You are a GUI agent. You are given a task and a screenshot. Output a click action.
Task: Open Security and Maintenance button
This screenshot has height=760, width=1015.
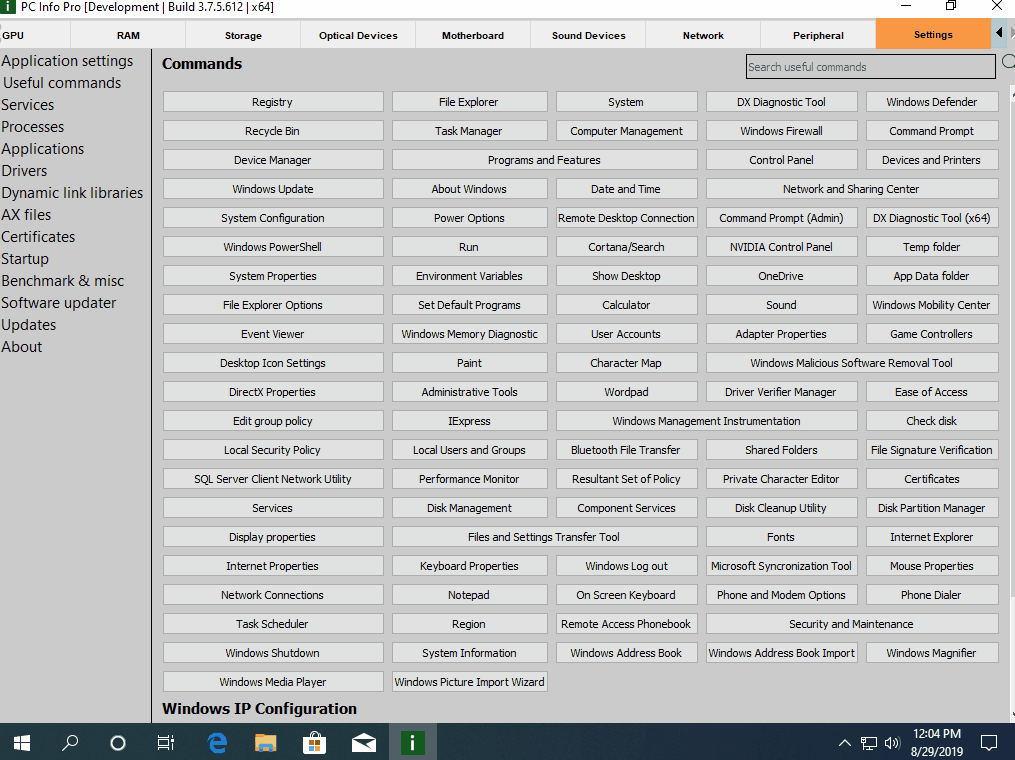click(852, 624)
